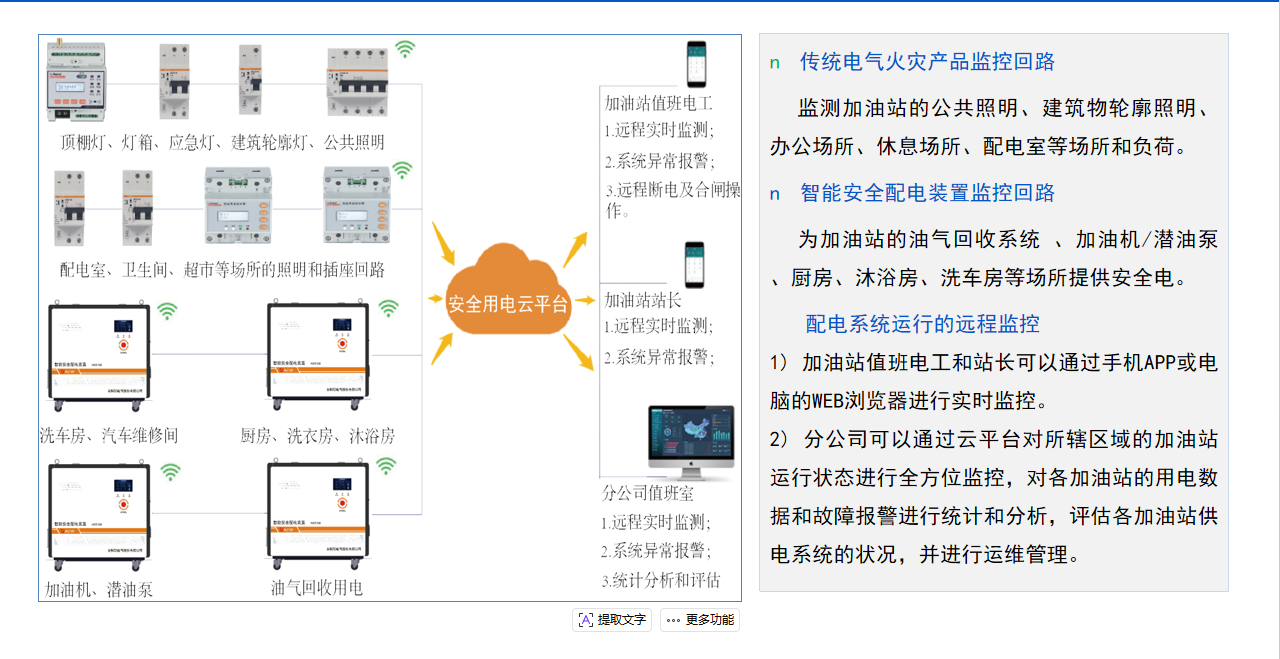Viewport: 1280px width, 659px height.
Task: Click the caption 洗车房、汽车维修间
Action: 109,435
